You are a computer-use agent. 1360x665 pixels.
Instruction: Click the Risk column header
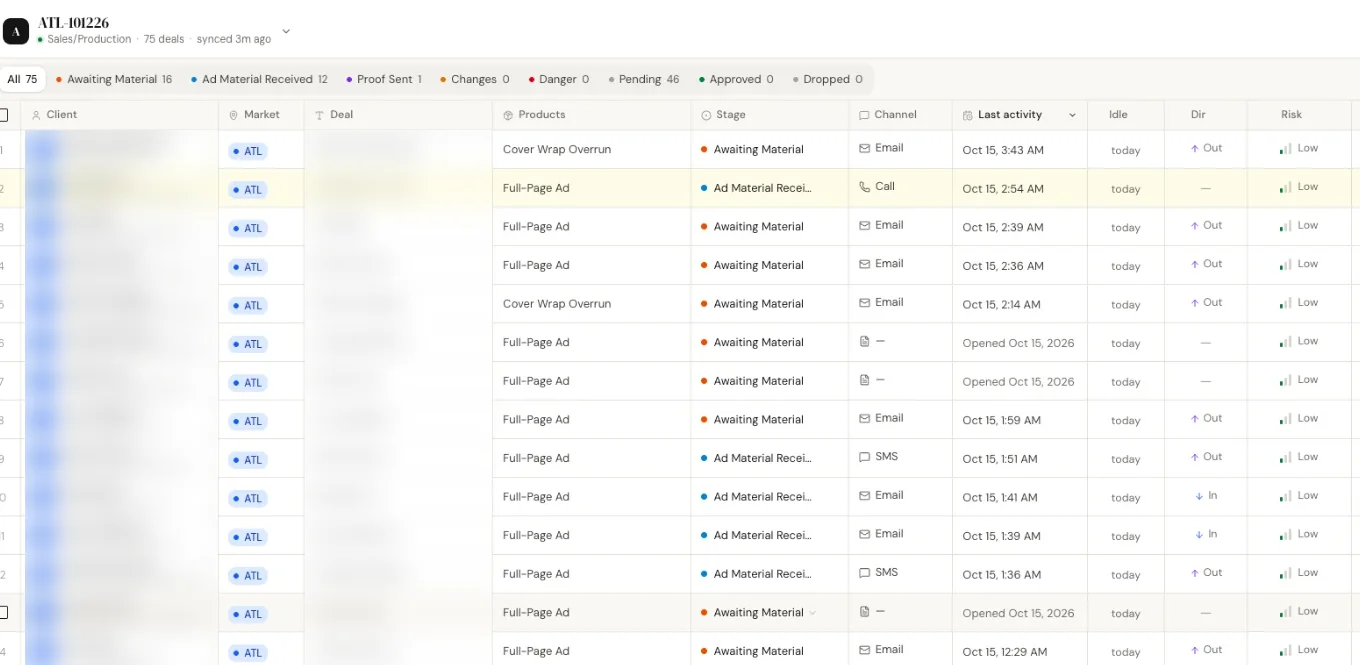pyautogui.click(x=1291, y=115)
